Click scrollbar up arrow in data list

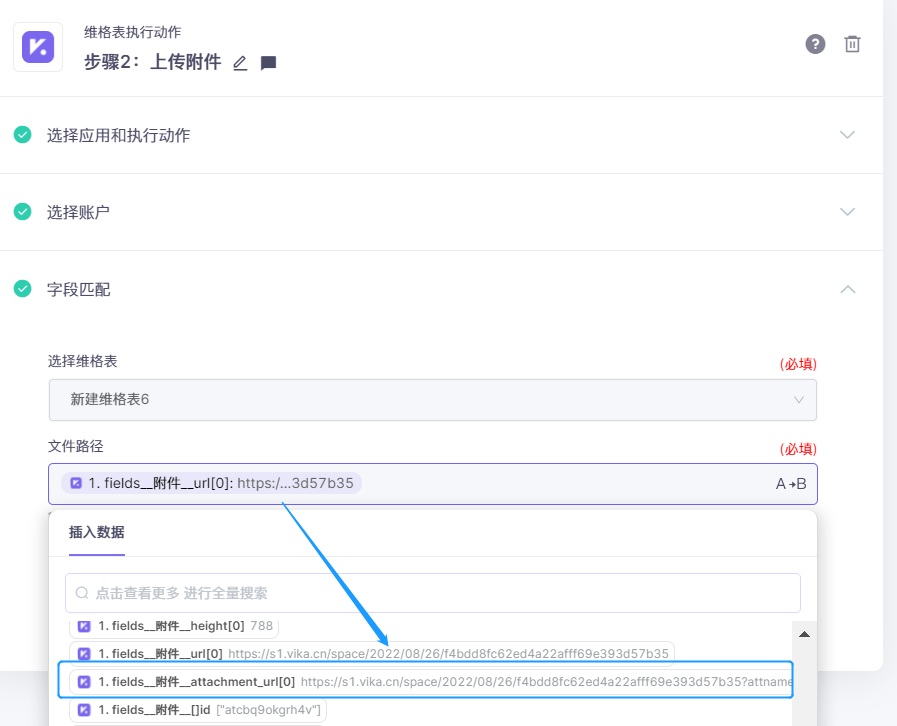(x=804, y=634)
